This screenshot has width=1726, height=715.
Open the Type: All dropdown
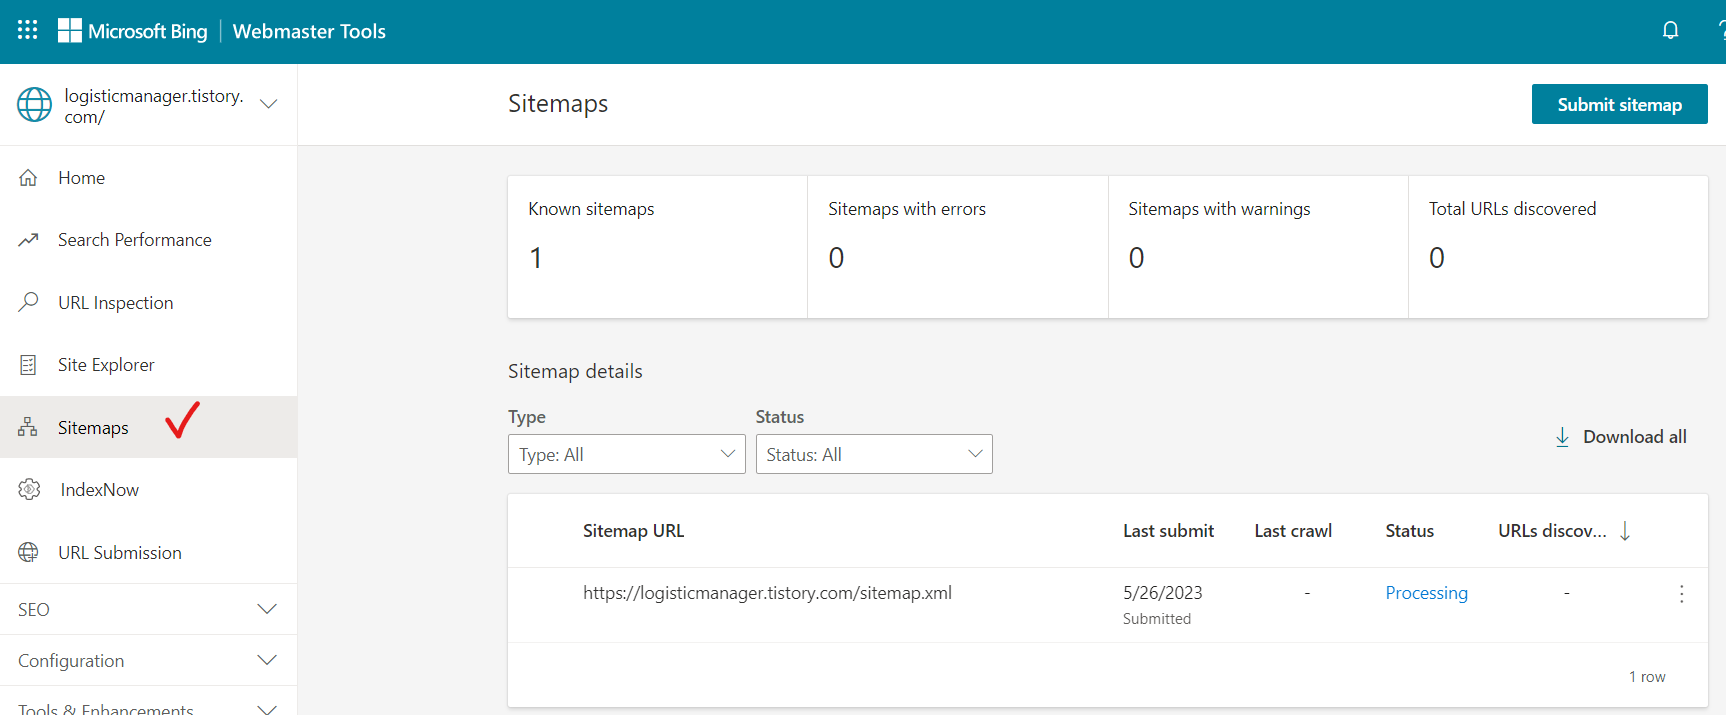click(627, 454)
